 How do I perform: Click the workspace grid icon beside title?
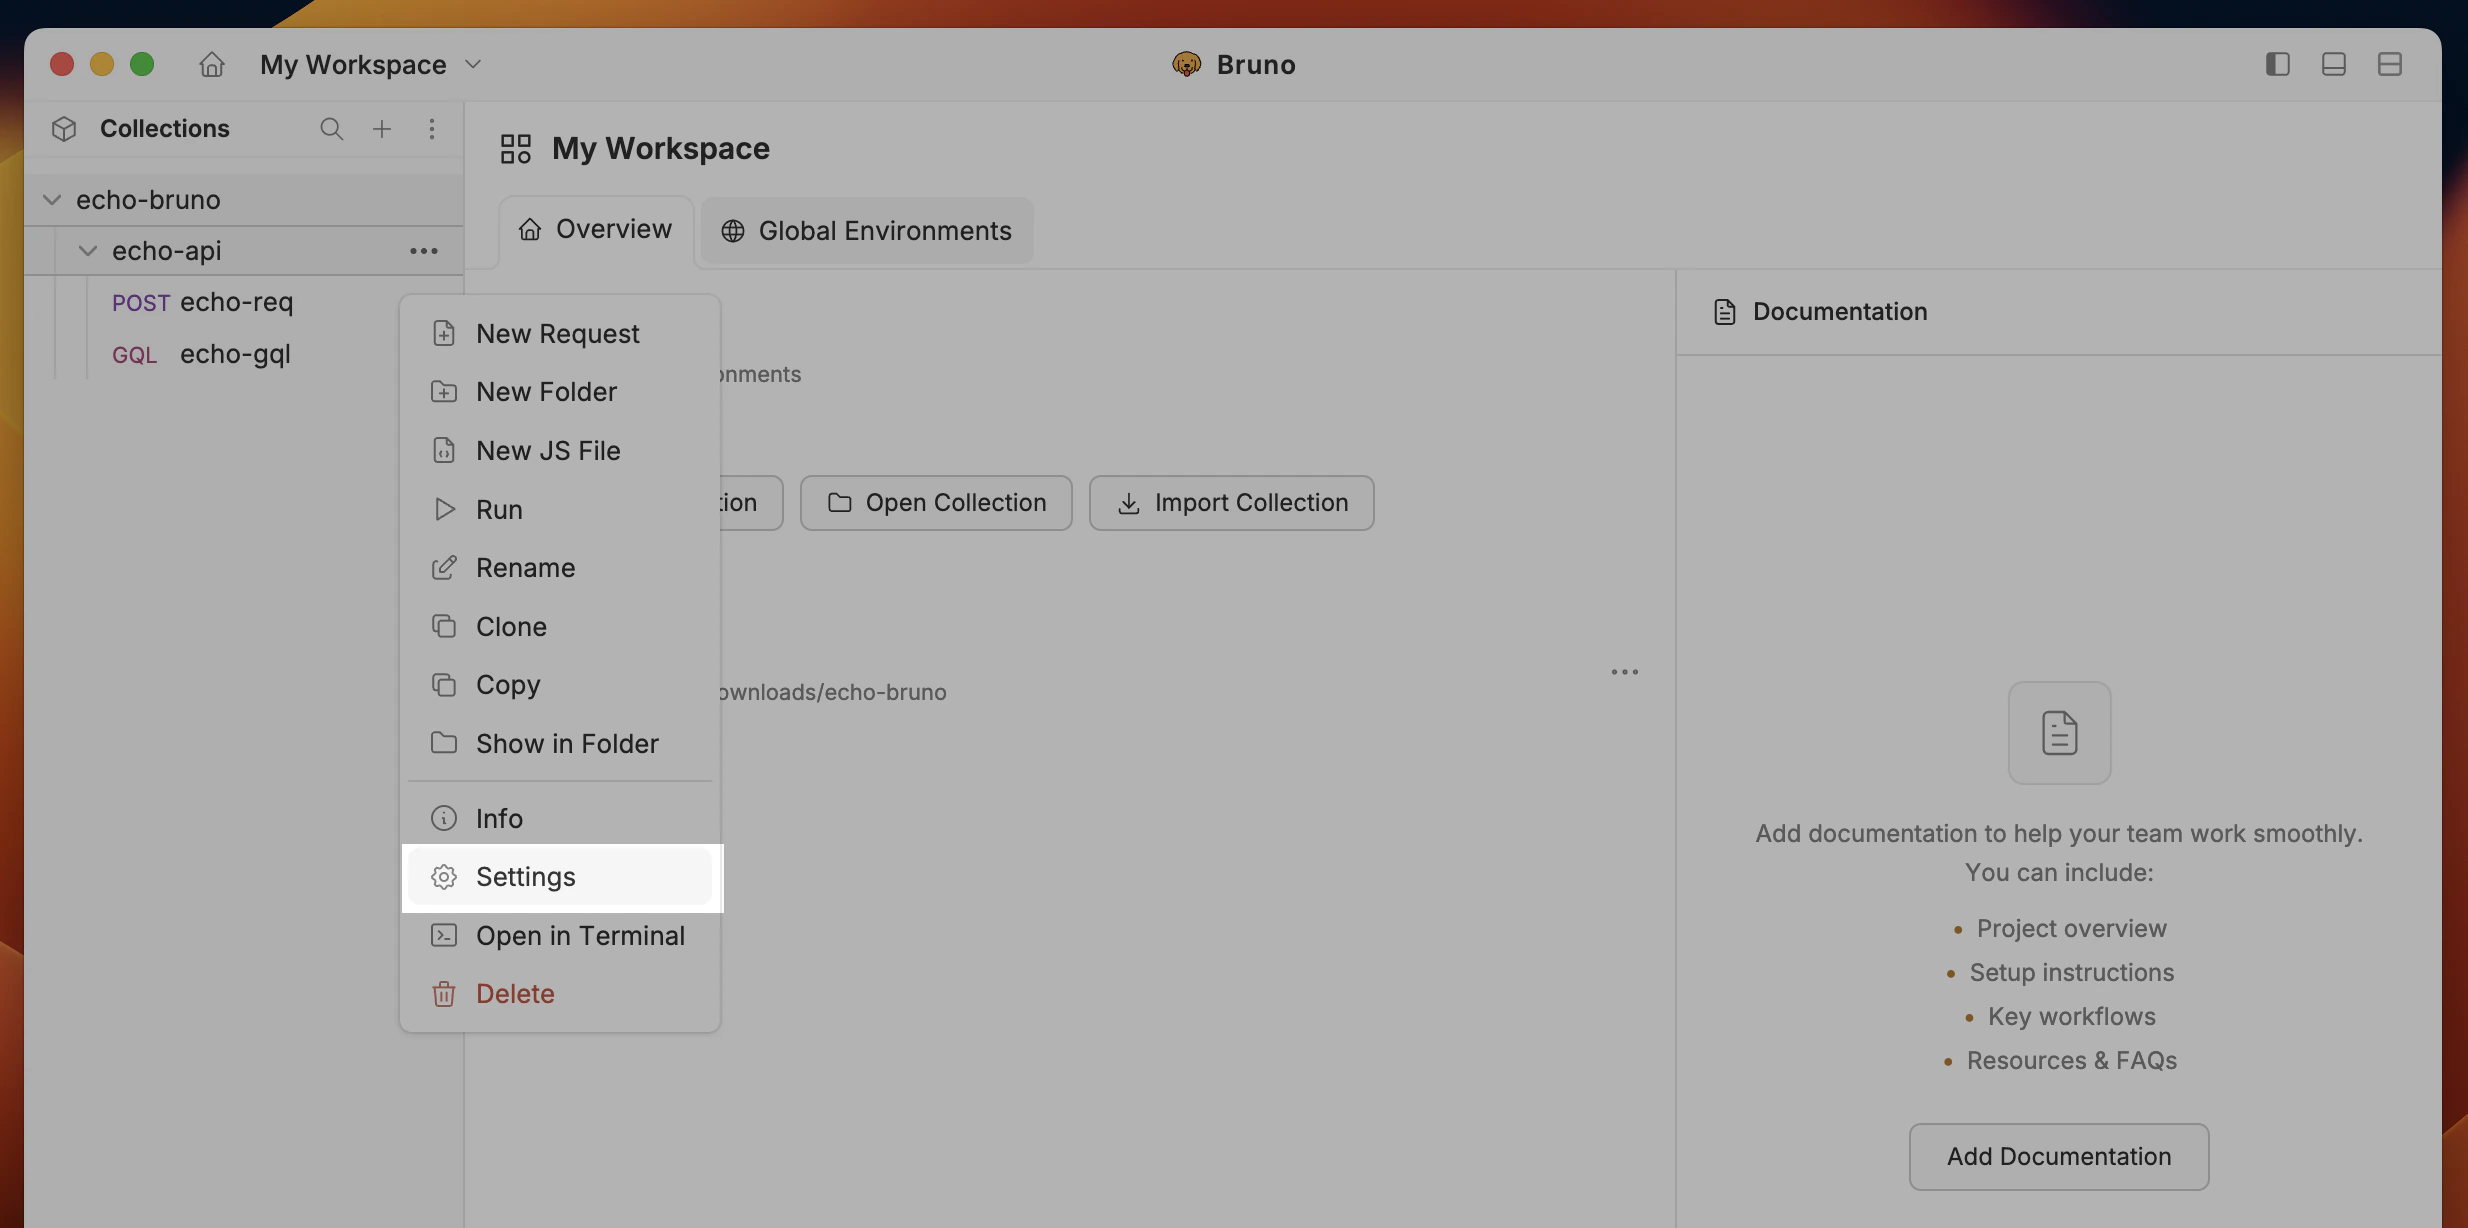[x=516, y=149]
